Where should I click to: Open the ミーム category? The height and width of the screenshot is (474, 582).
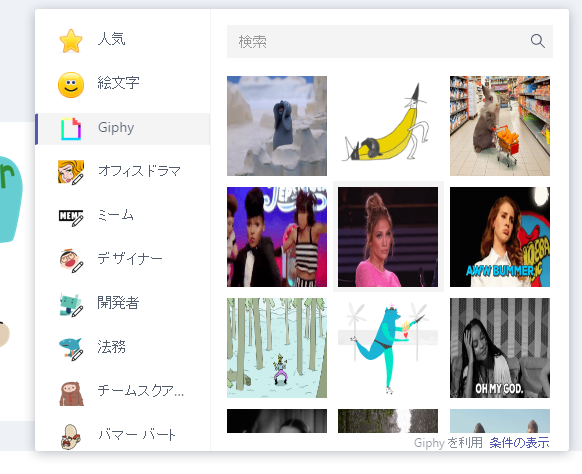(x=115, y=215)
